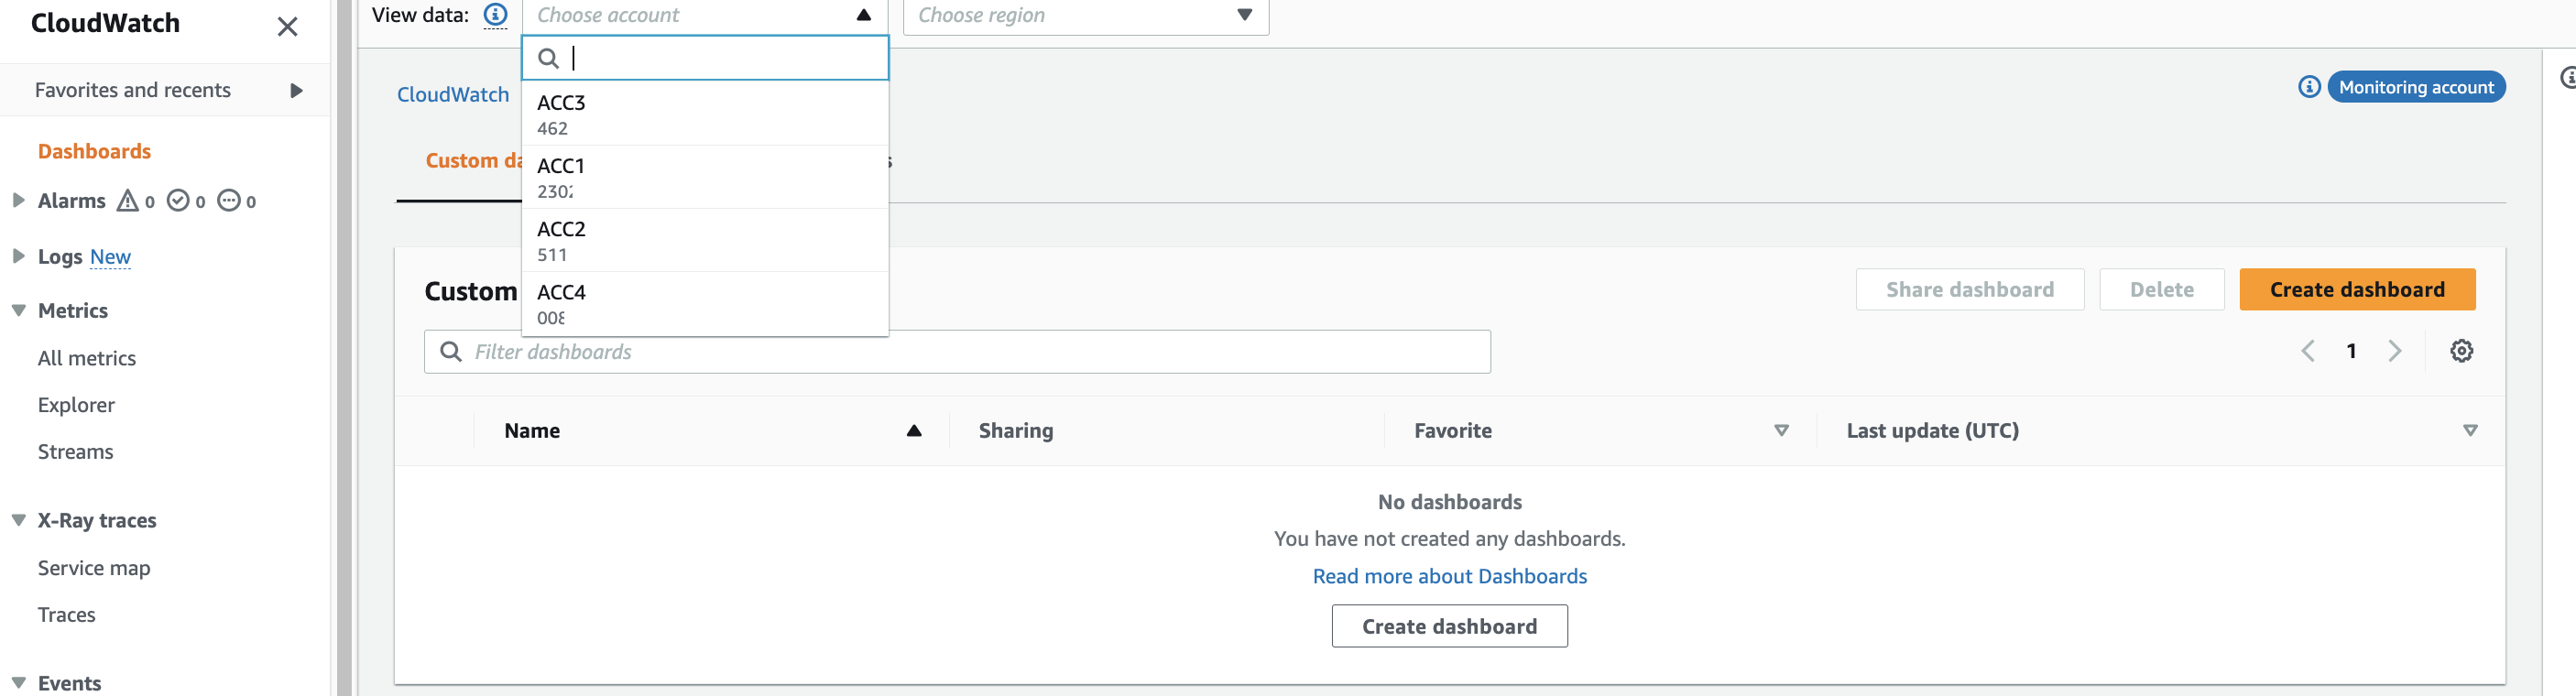
Task: Go to the next page arrow
Action: [x=2394, y=351]
